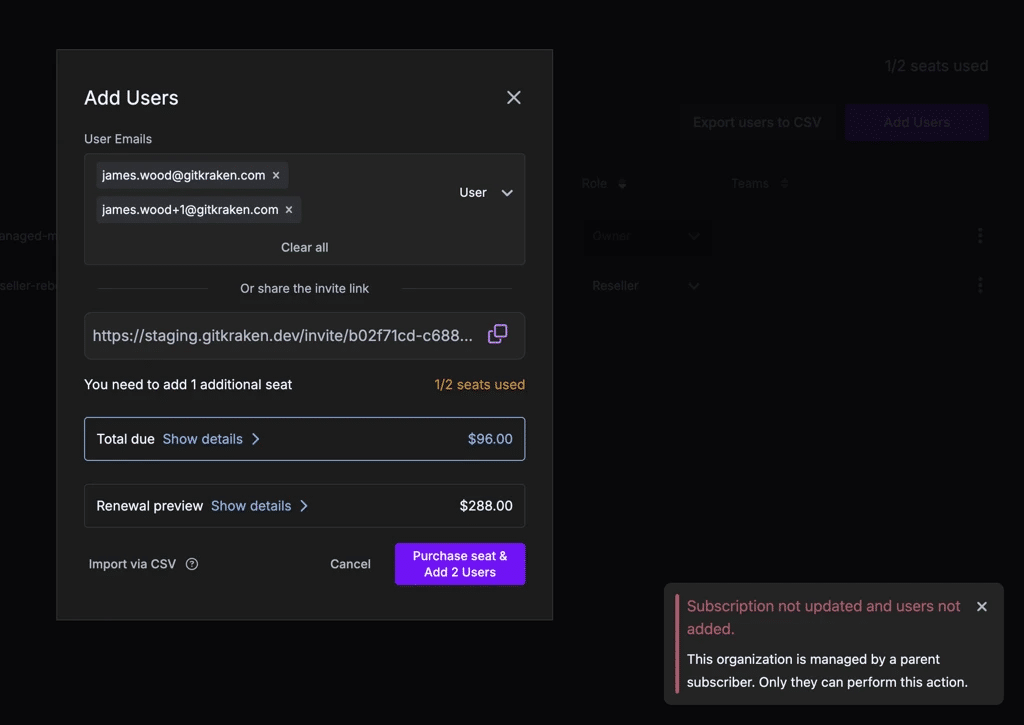Click Import via CSV link
This screenshot has width=1024, height=725.
[x=132, y=564]
